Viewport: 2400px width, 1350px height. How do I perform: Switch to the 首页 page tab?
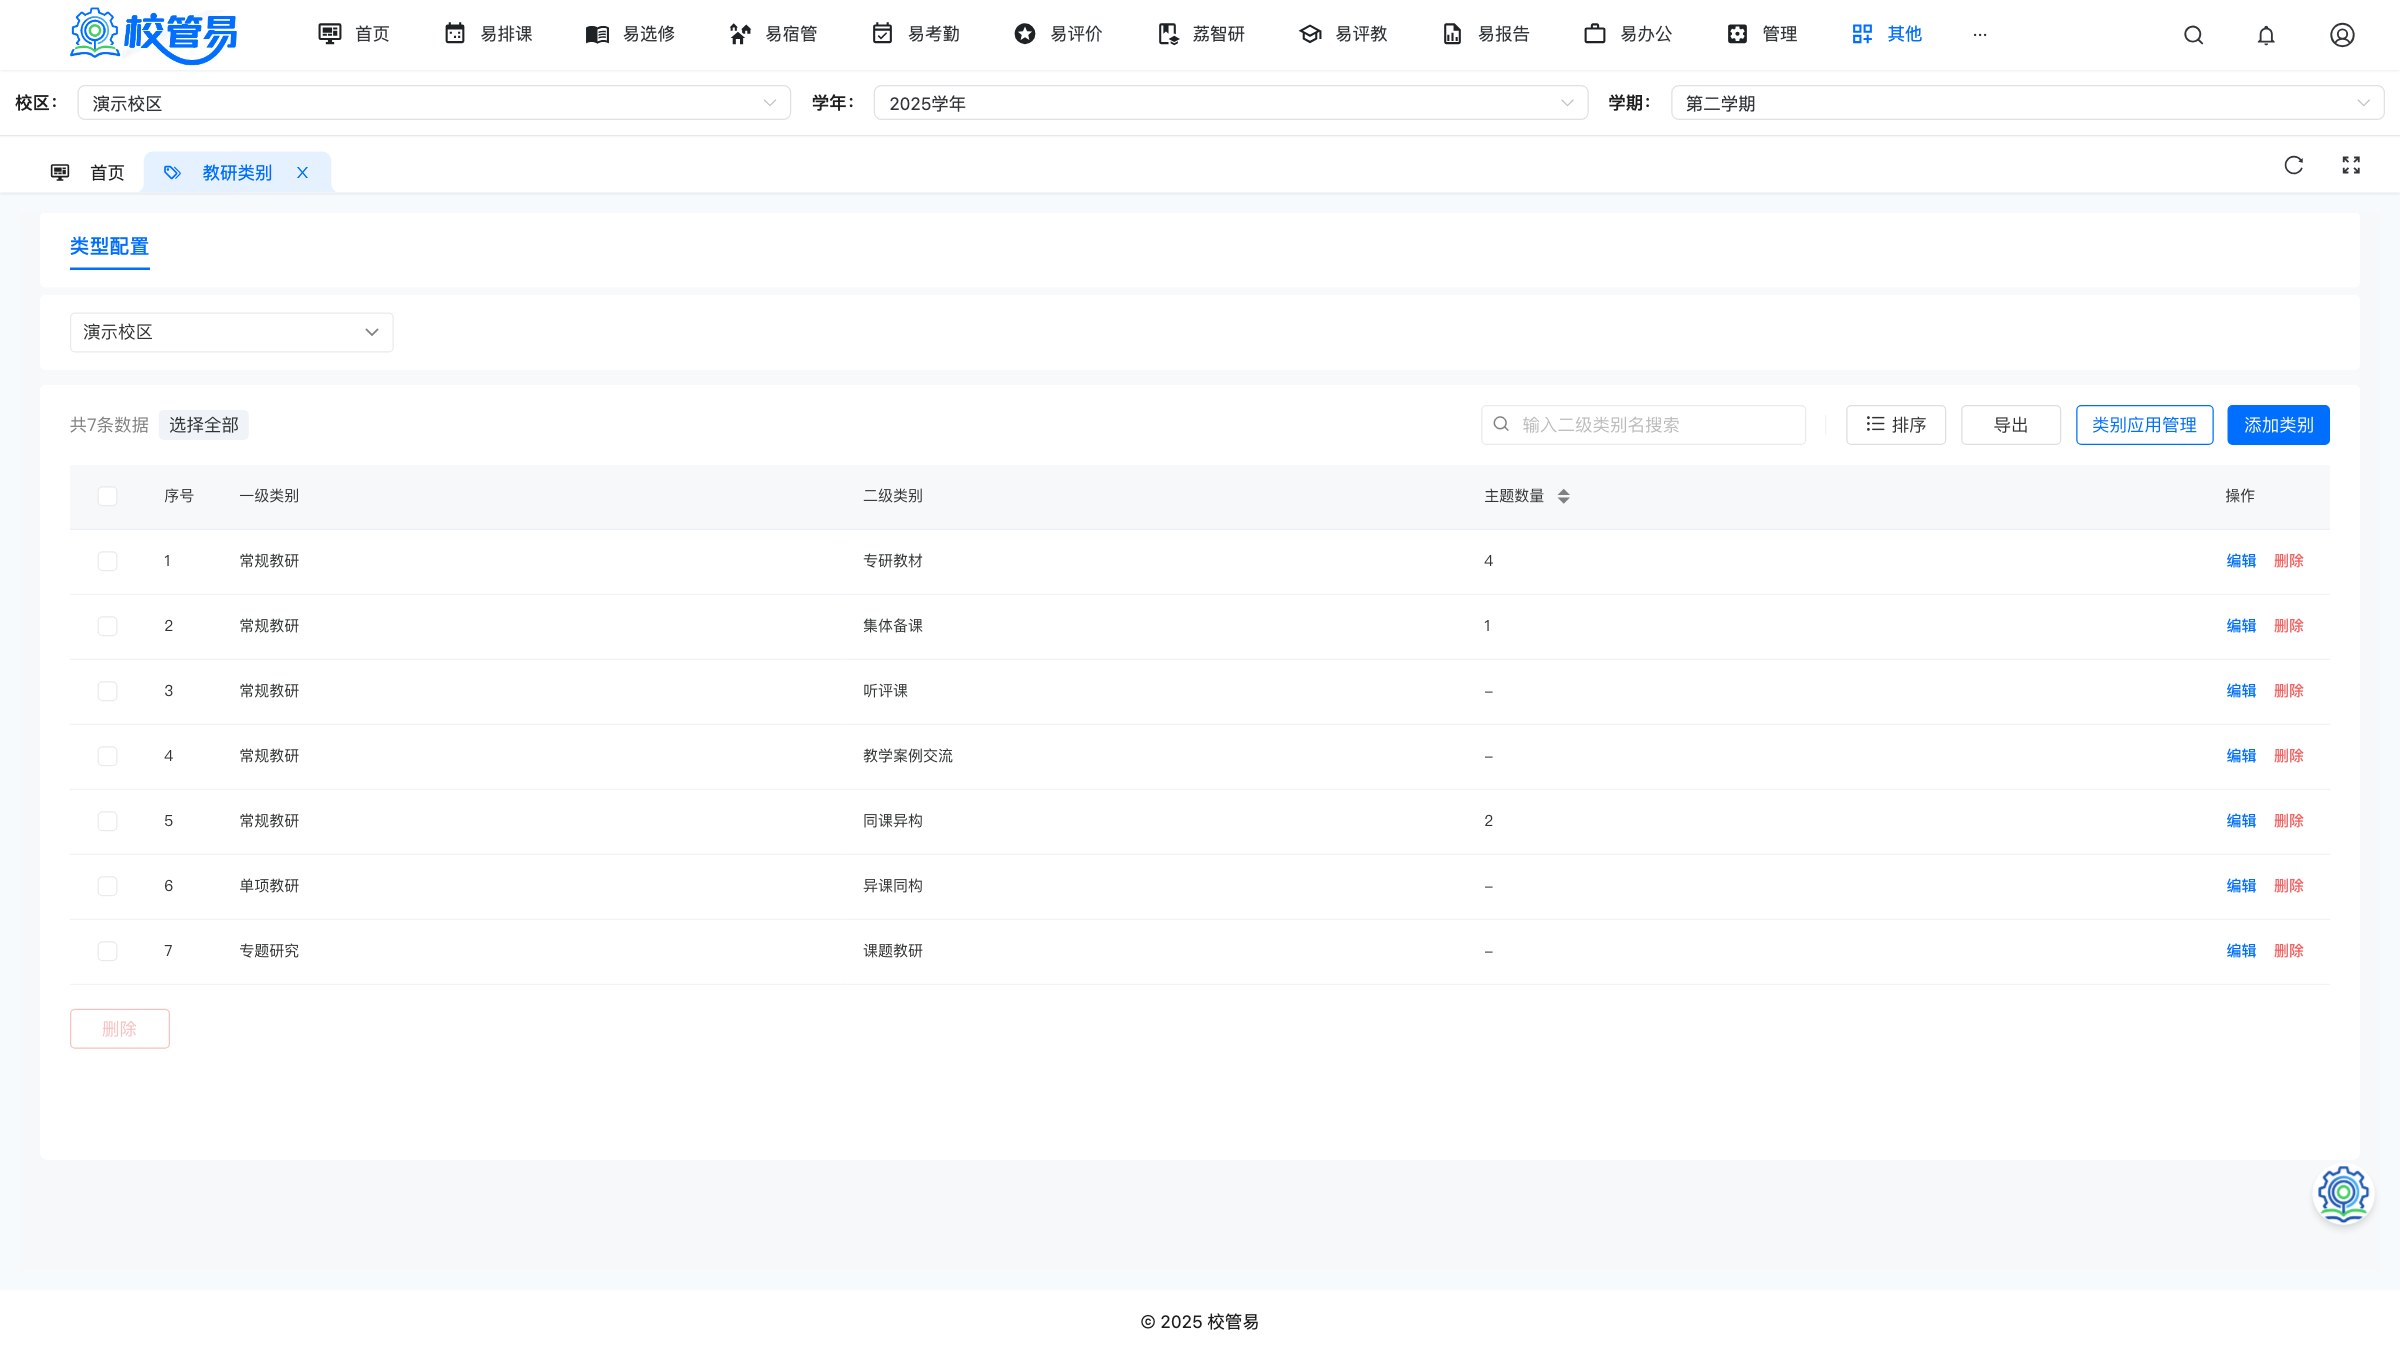click(87, 173)
